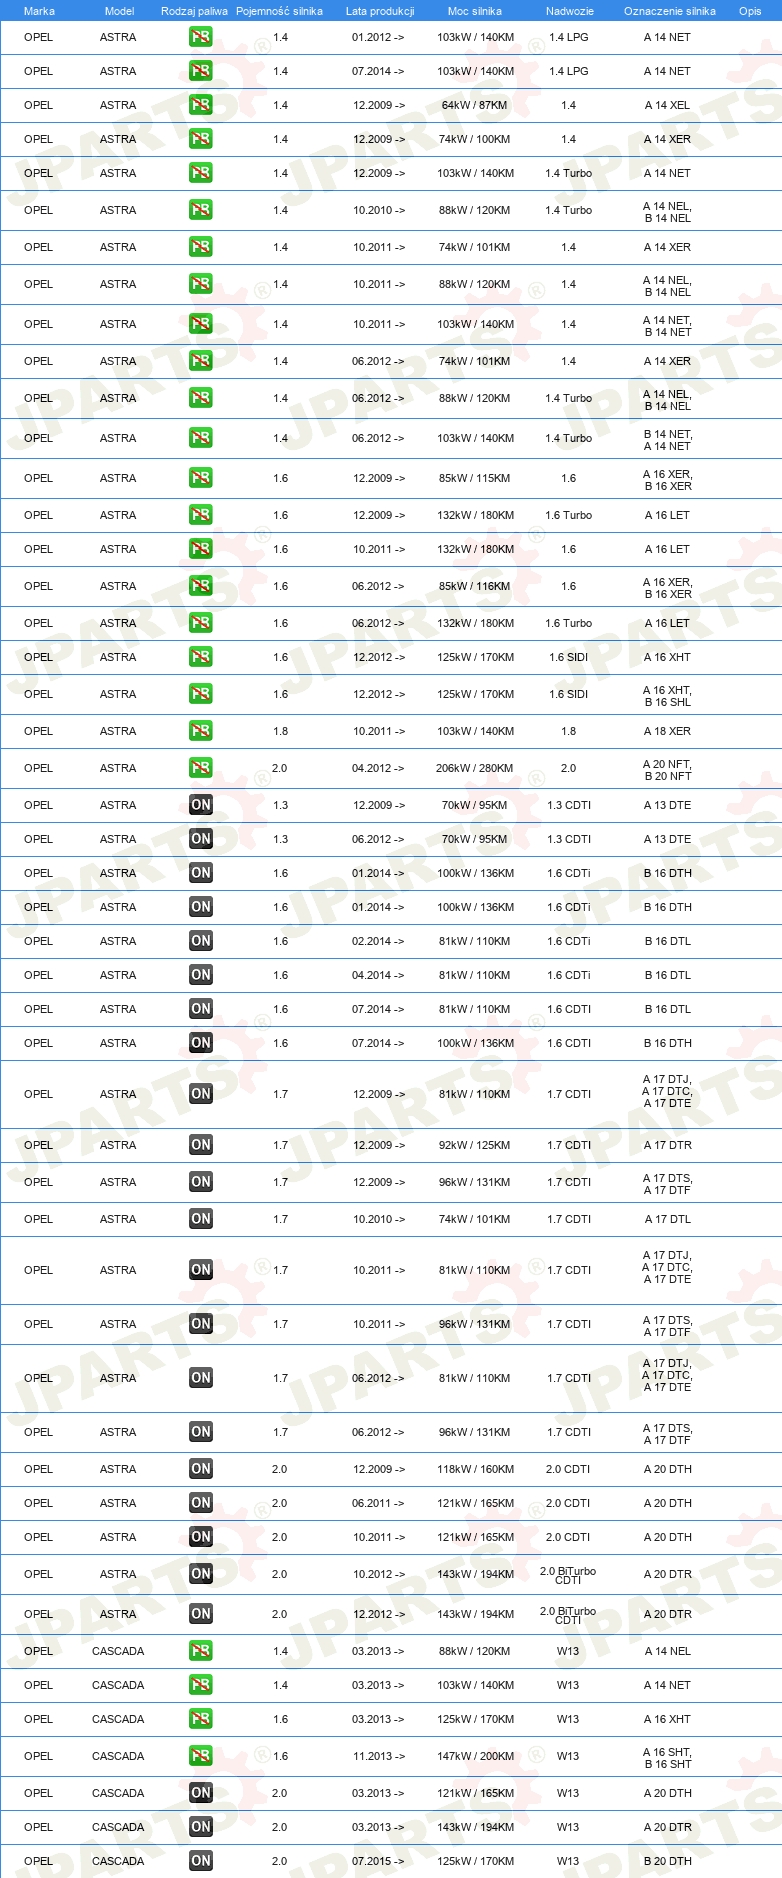
Task: Click the Moc silnika column header
Action: [475, 11]
